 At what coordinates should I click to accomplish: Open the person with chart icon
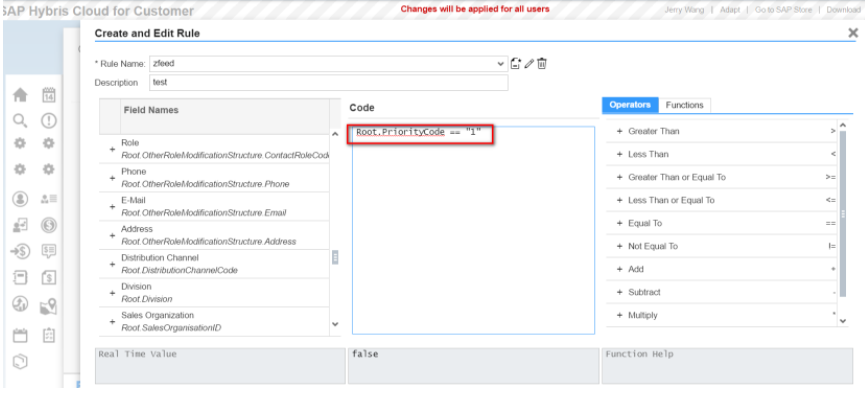click(x=20, y=225)
